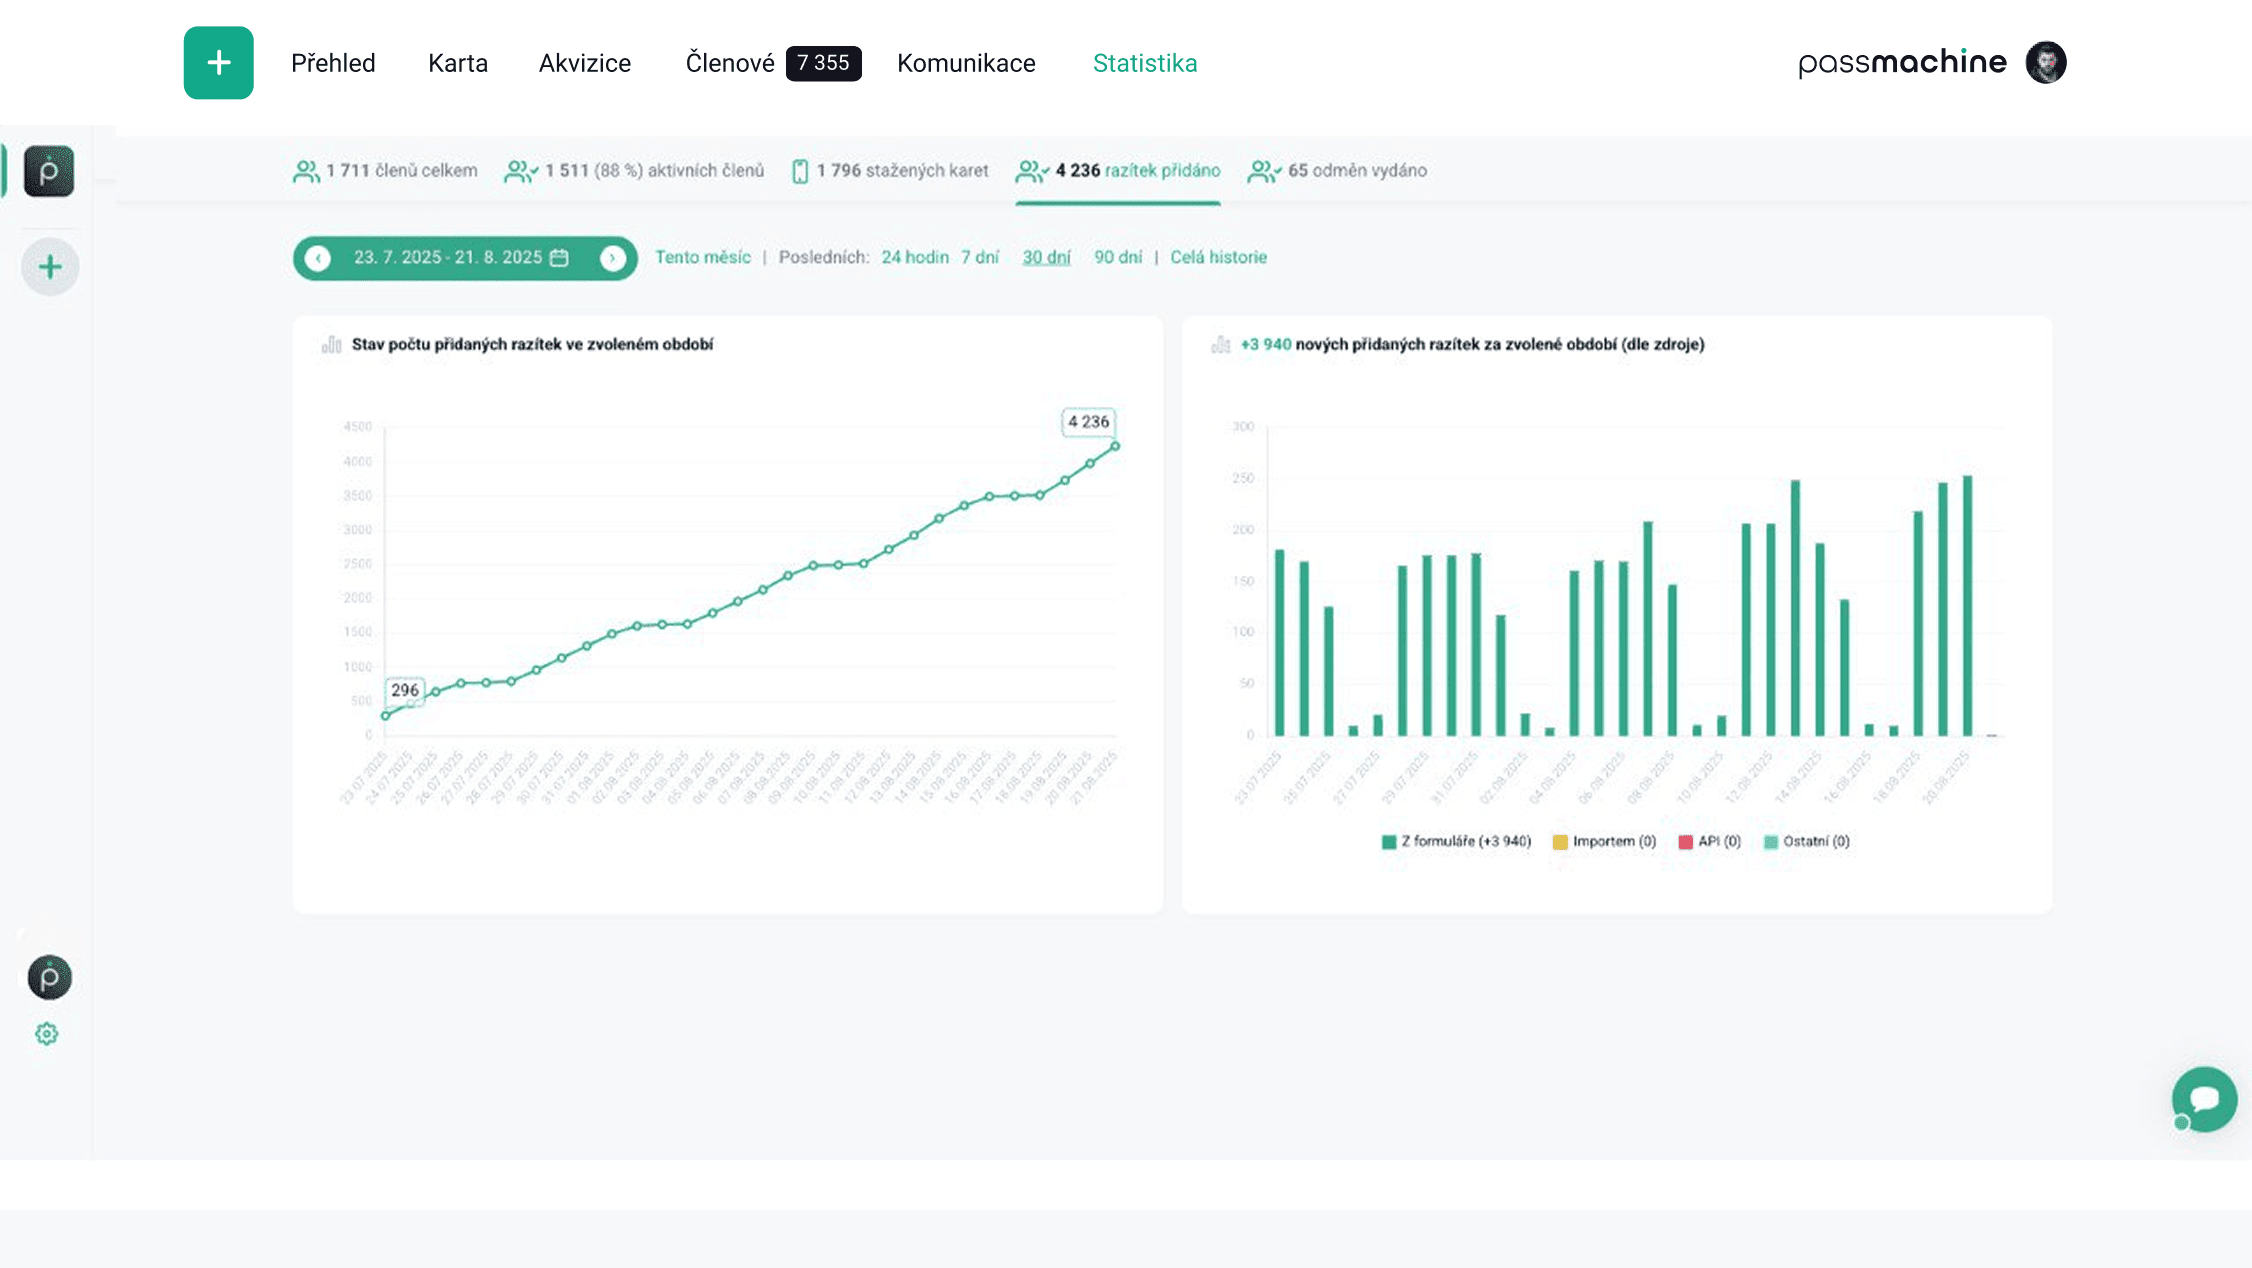The image size is (2252, 1268).
Task: Select the 90 dní period link
Action: coord(1117,257)
